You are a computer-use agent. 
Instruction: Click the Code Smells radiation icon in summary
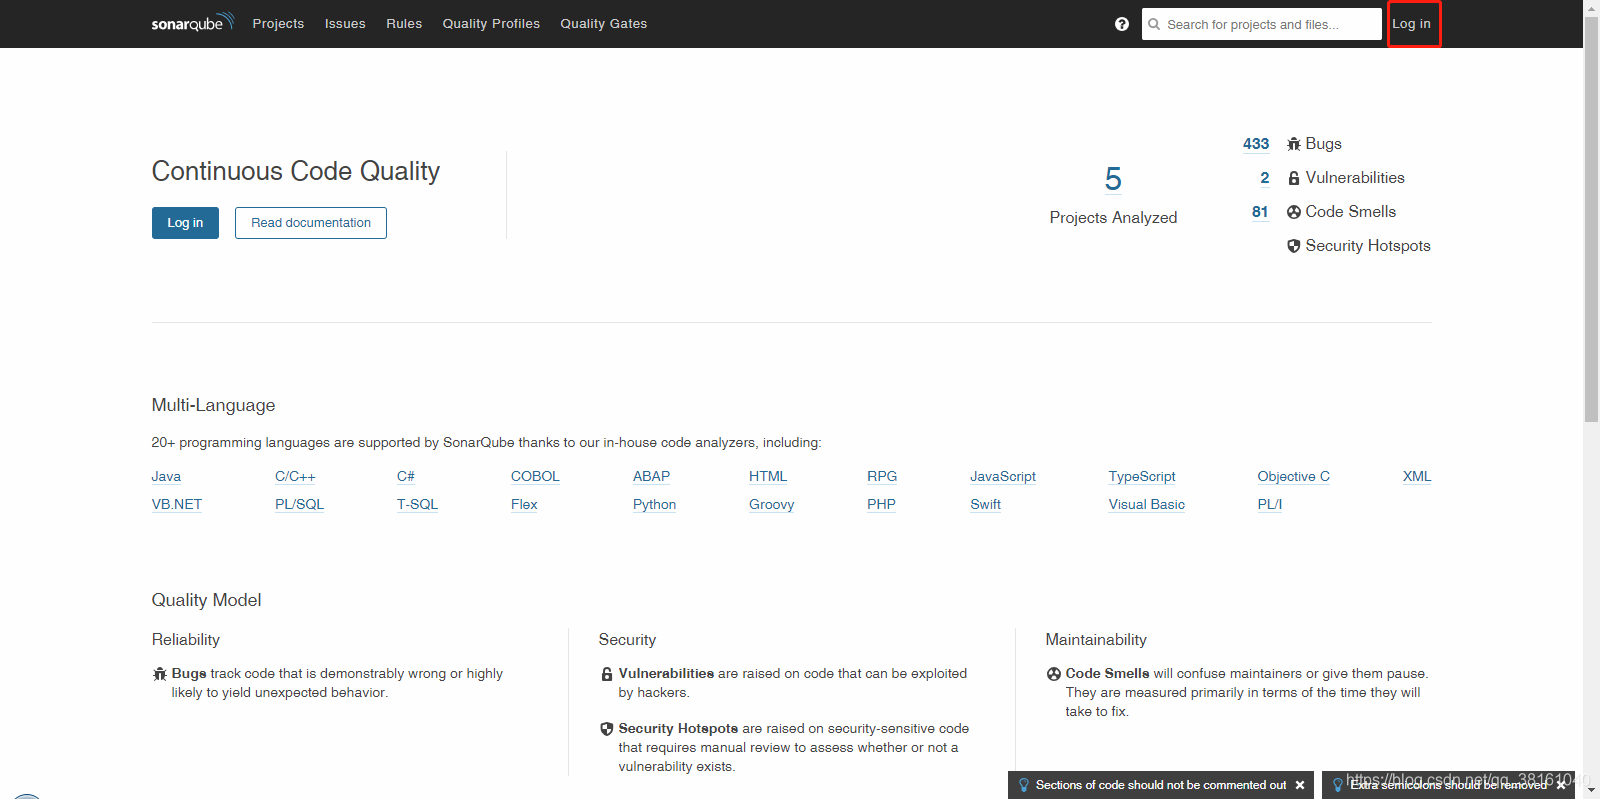tap(1294, 212)
